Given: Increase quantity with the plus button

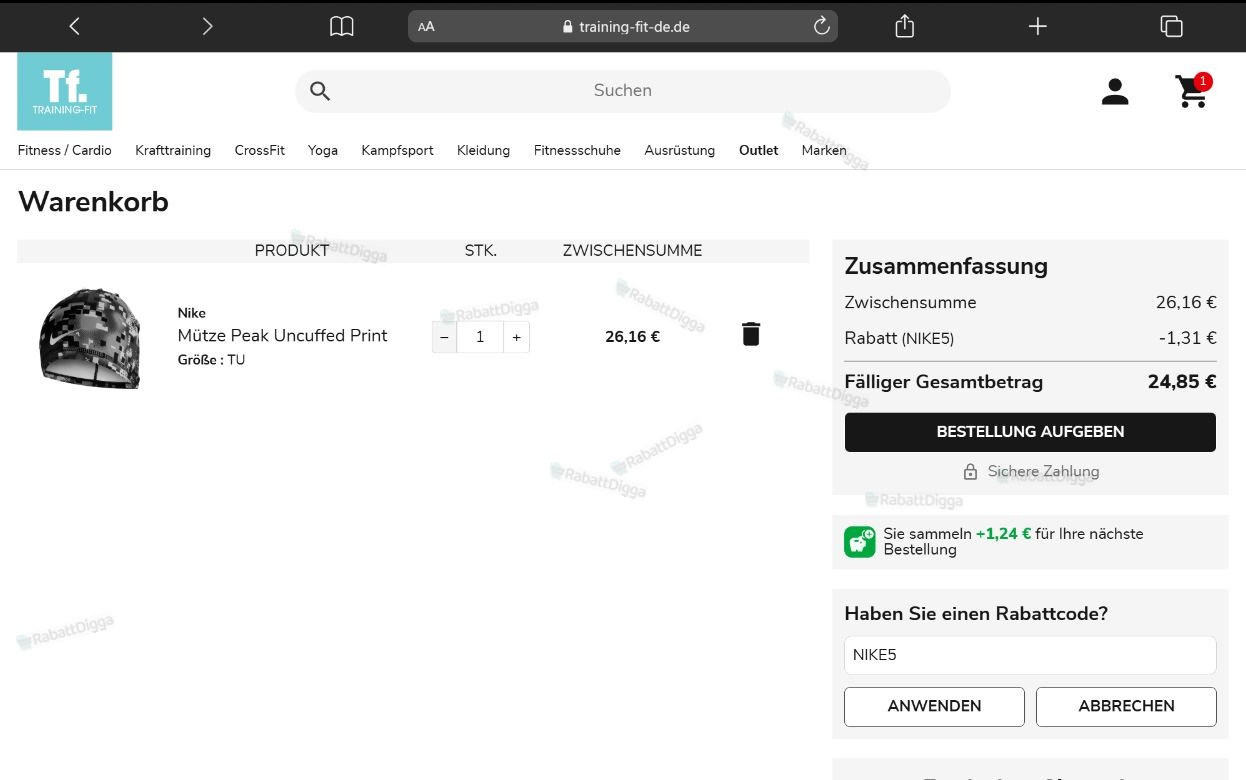Looking at the screenshot, I should pyautogui.click(x=516, y=337).
